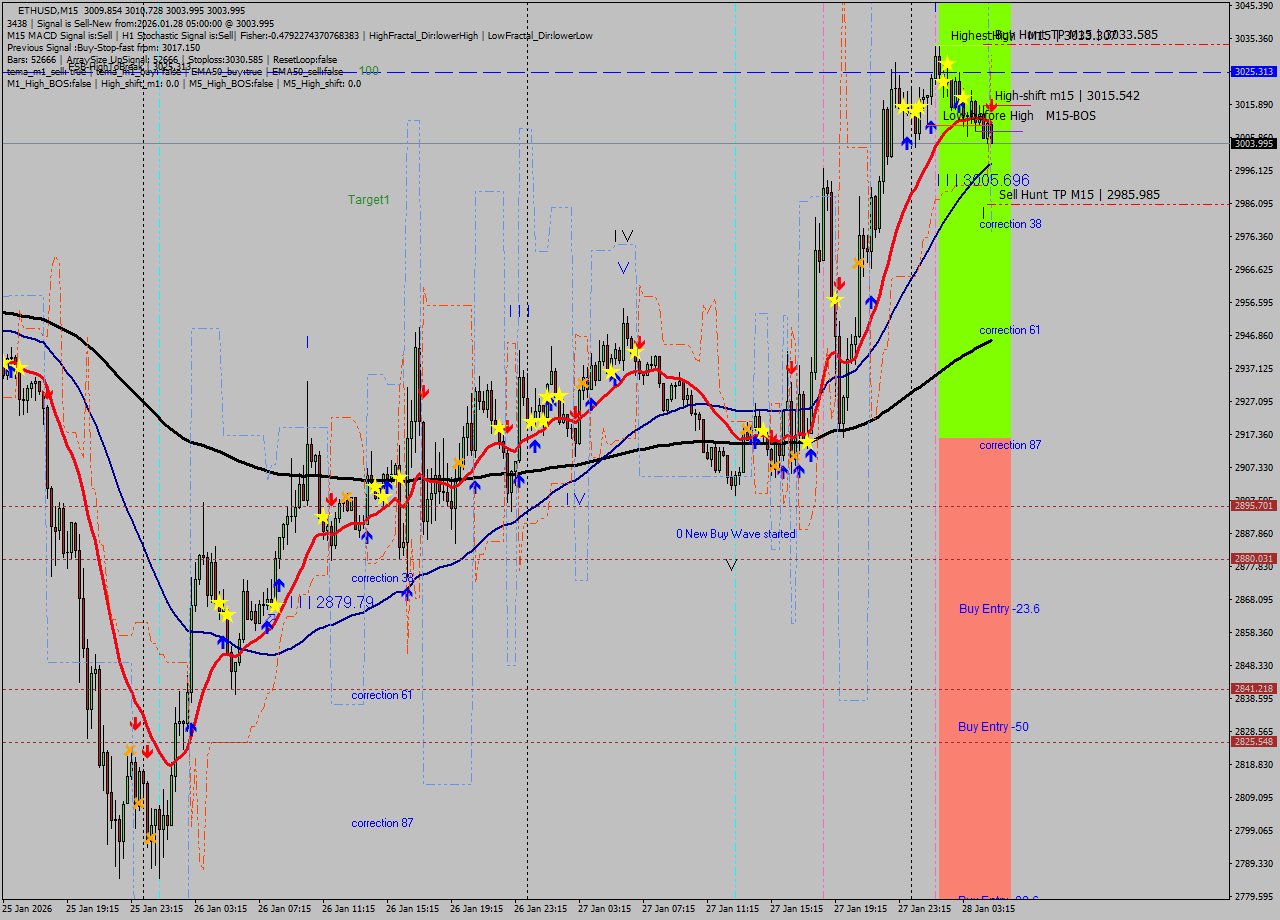Select the red 2895.701 price level tag
This screenshot has height=920, width=1280.
[x=1252, y=506]
